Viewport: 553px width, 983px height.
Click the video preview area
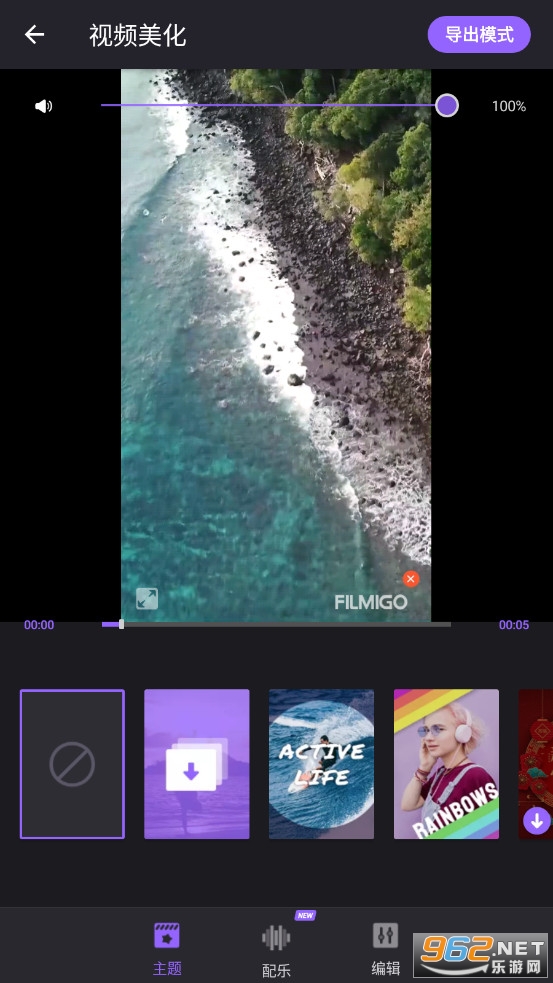coord(276,345)
